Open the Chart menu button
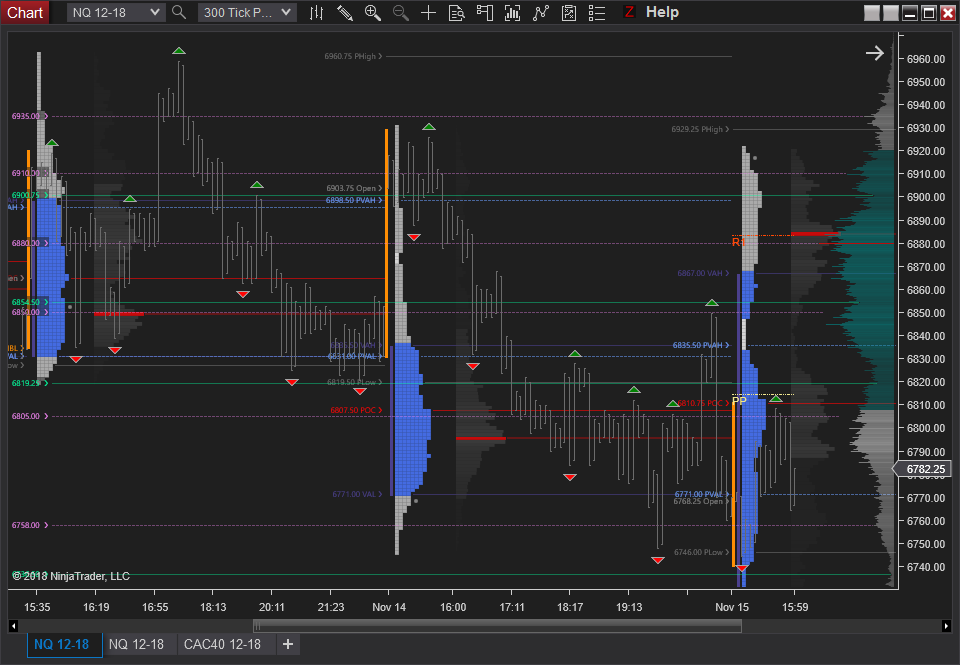The image size is (960, 665). (x=25, y=12)
